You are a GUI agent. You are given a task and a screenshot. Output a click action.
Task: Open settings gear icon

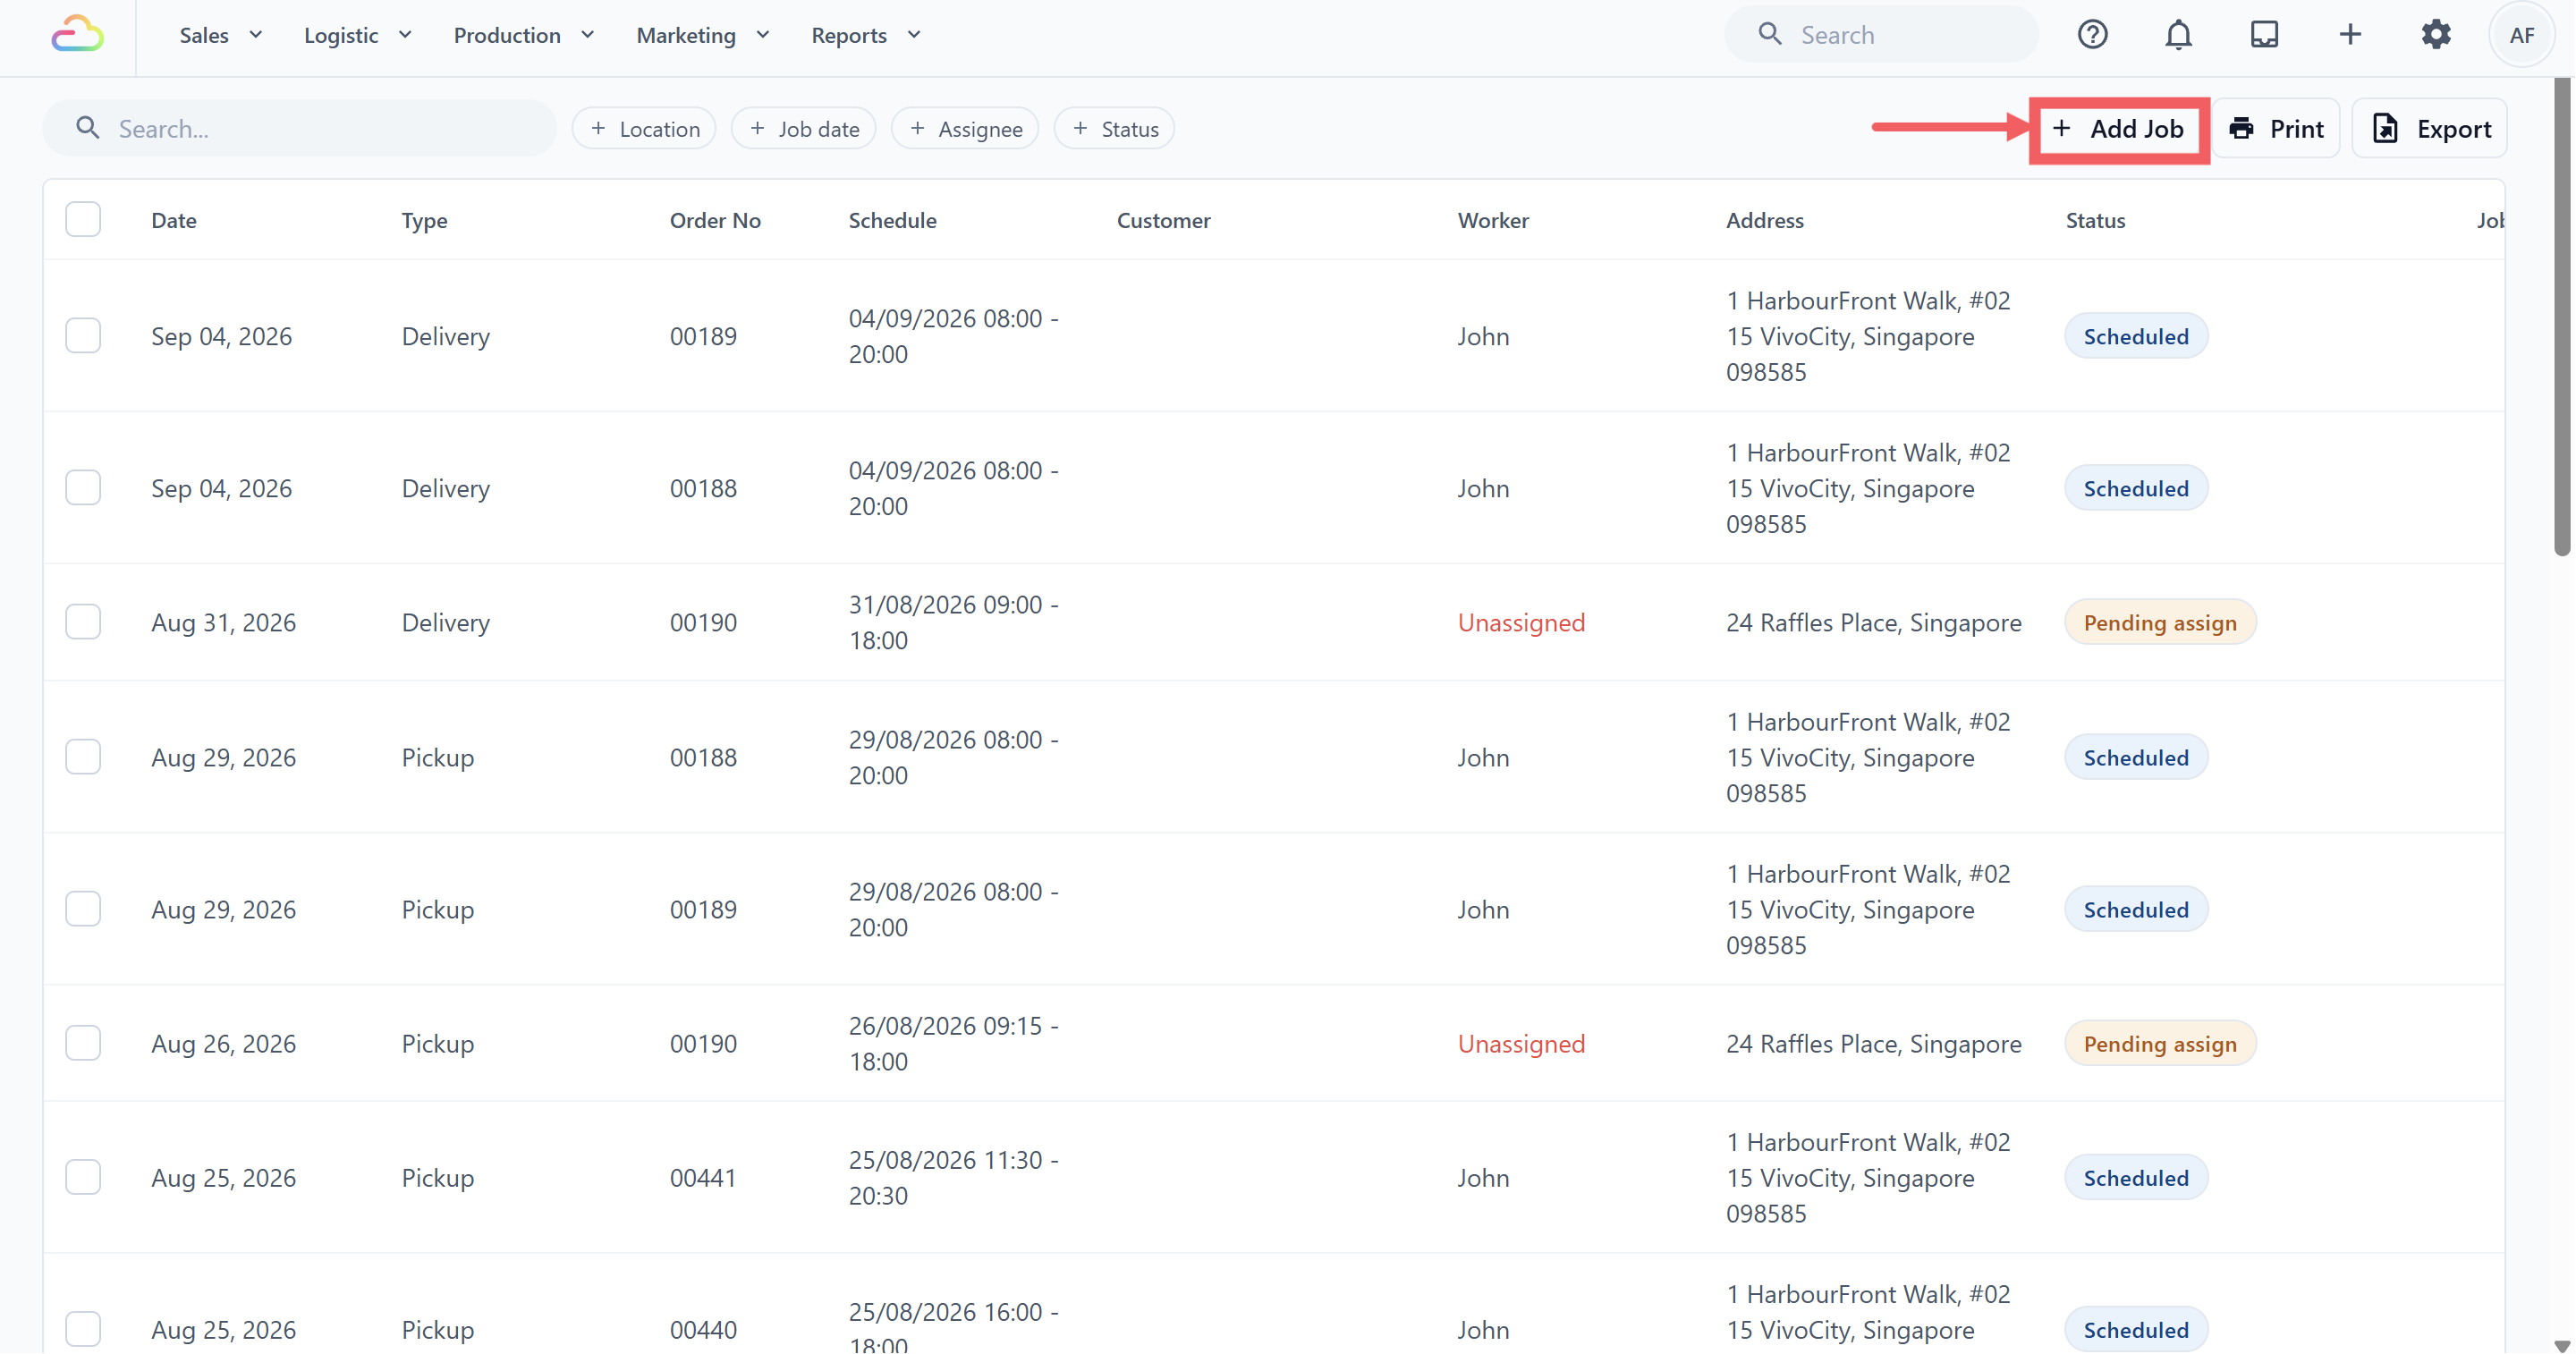tap(2436, 35)
